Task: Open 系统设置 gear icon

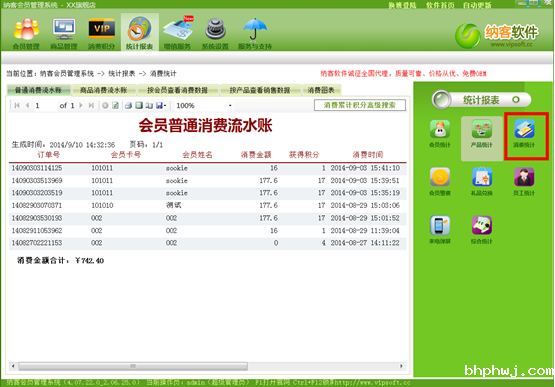Action: pos(215,33)
